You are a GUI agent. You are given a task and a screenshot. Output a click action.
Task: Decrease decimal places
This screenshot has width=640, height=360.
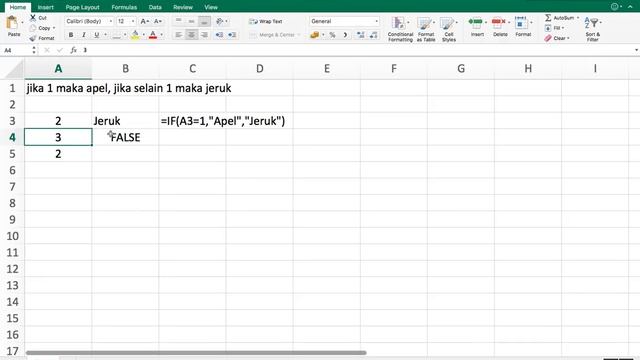[374, 35]
